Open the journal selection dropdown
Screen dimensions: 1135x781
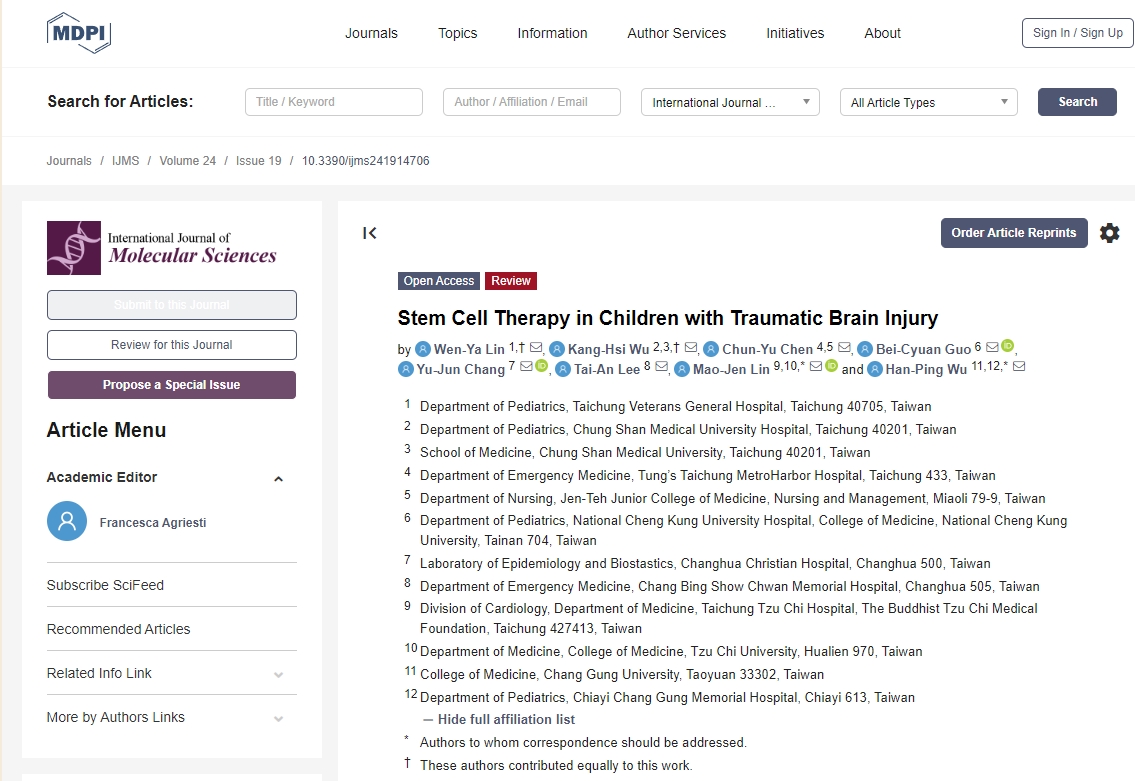coord(729,102)
